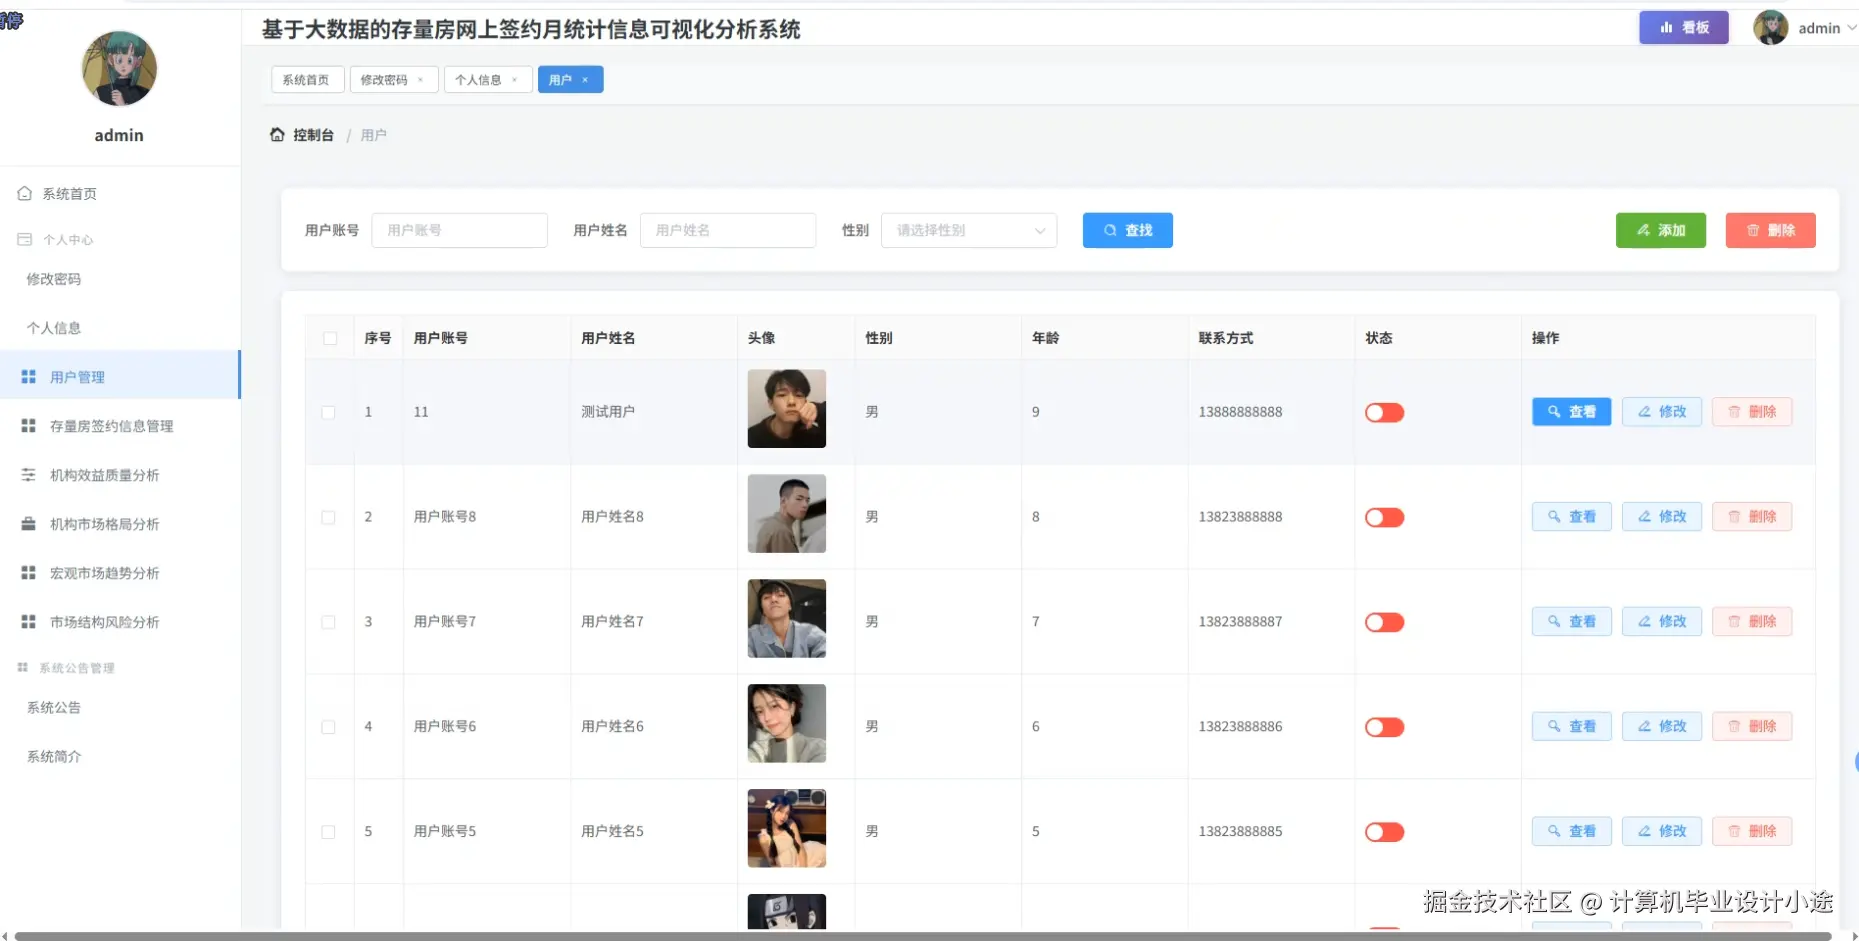Check the select-all checkbox in table header
Viewport: 1859px width, 941px height.
click(x=331, y=338)
